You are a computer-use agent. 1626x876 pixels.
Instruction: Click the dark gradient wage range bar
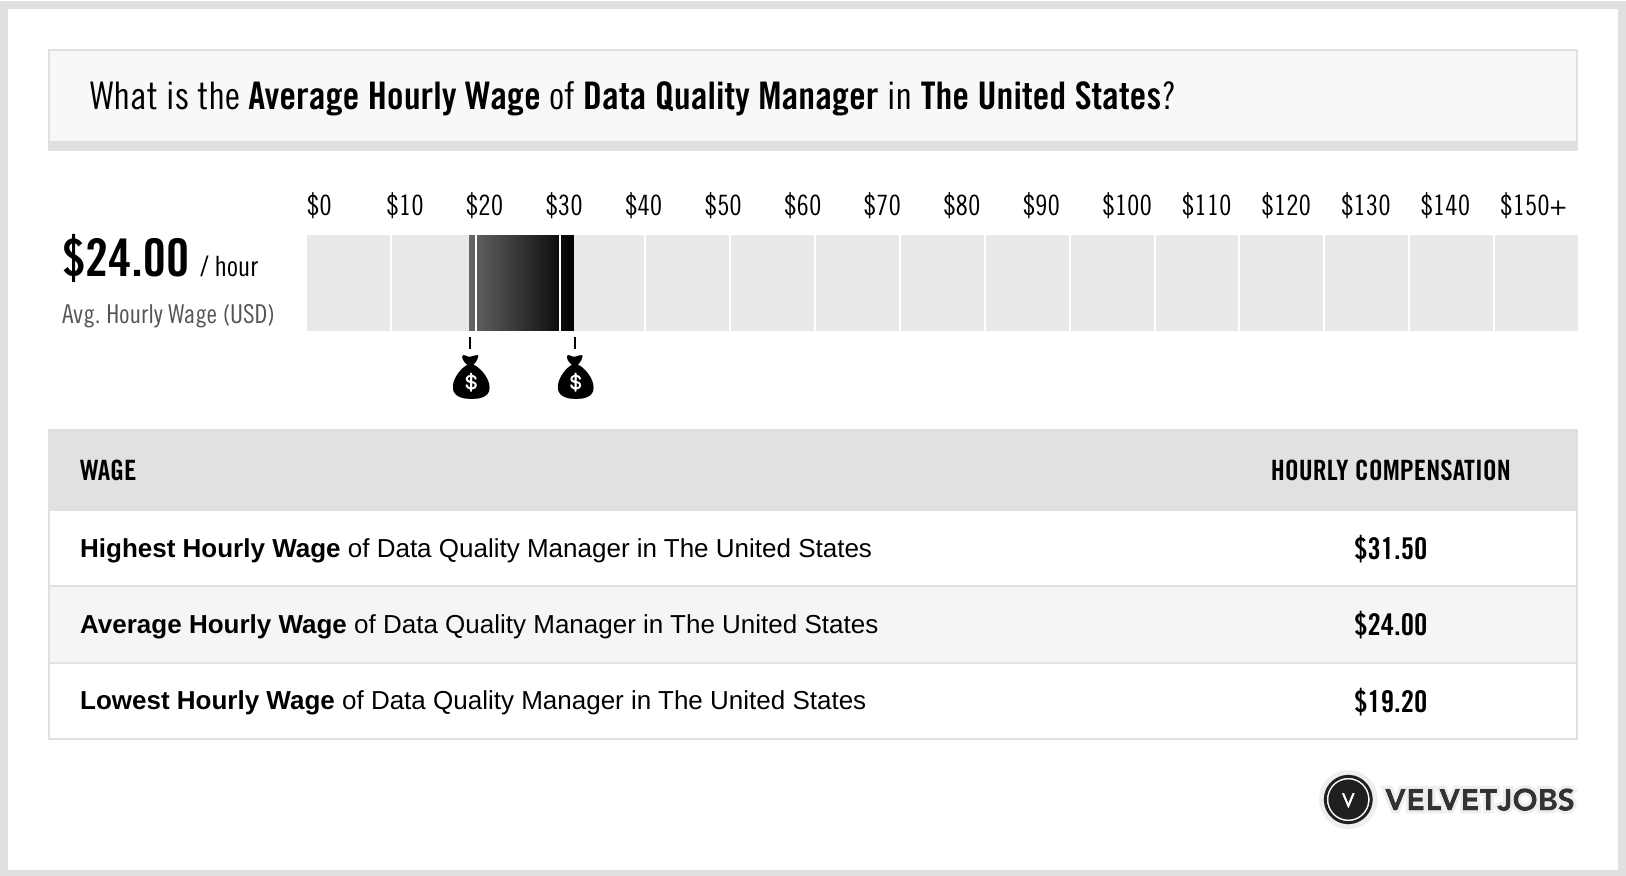pos(517,283)
